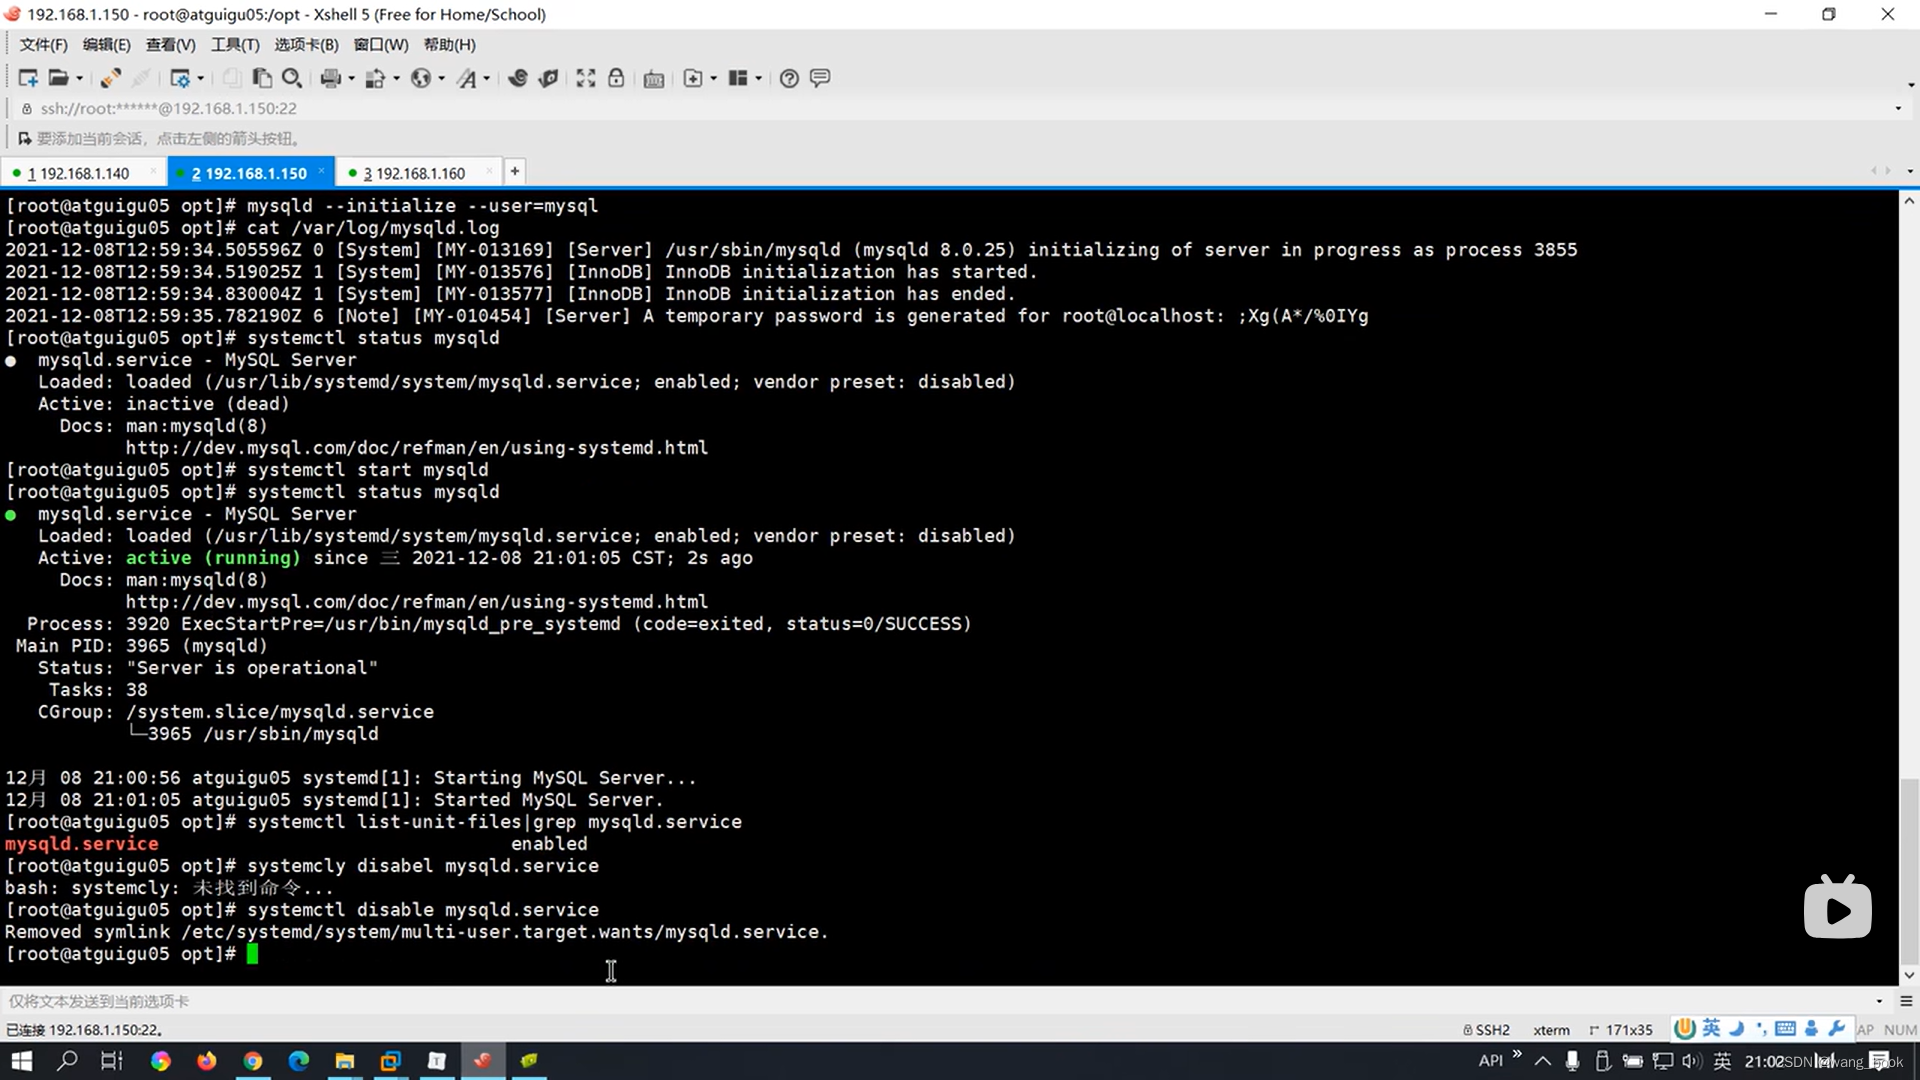
Task: Click the Reconnect link icon in toolbar
Action: coord(111,78)
